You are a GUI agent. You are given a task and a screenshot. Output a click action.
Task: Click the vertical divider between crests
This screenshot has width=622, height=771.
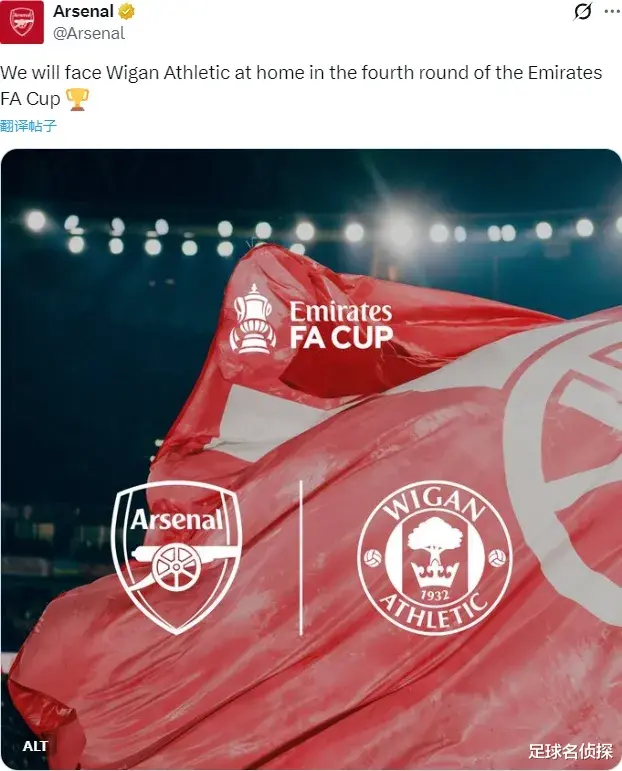(301, 558)
